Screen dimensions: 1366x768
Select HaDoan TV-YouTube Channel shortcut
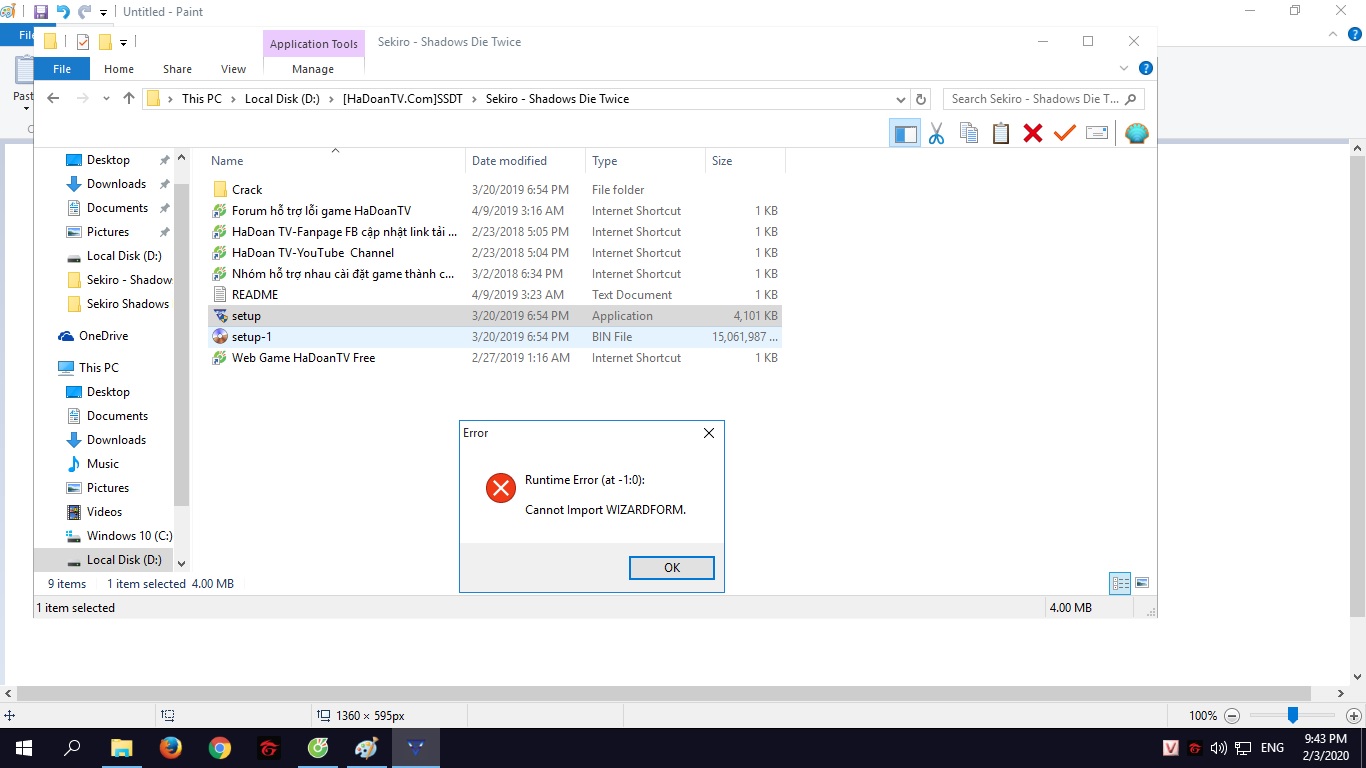click(494, 253)
